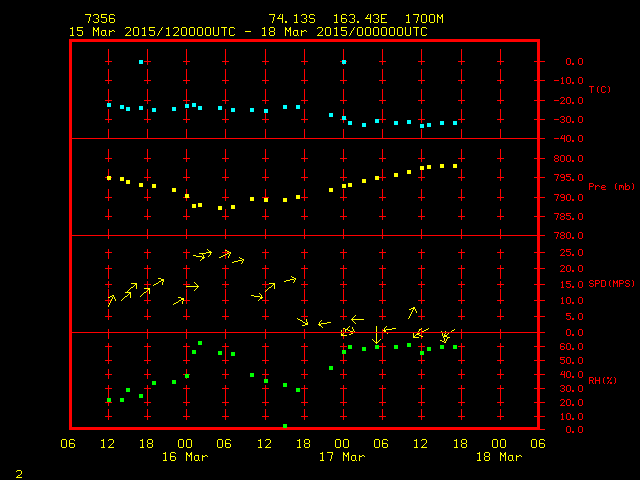Click the start time 15 Mar 2015/120000UTC

[149, 32]
